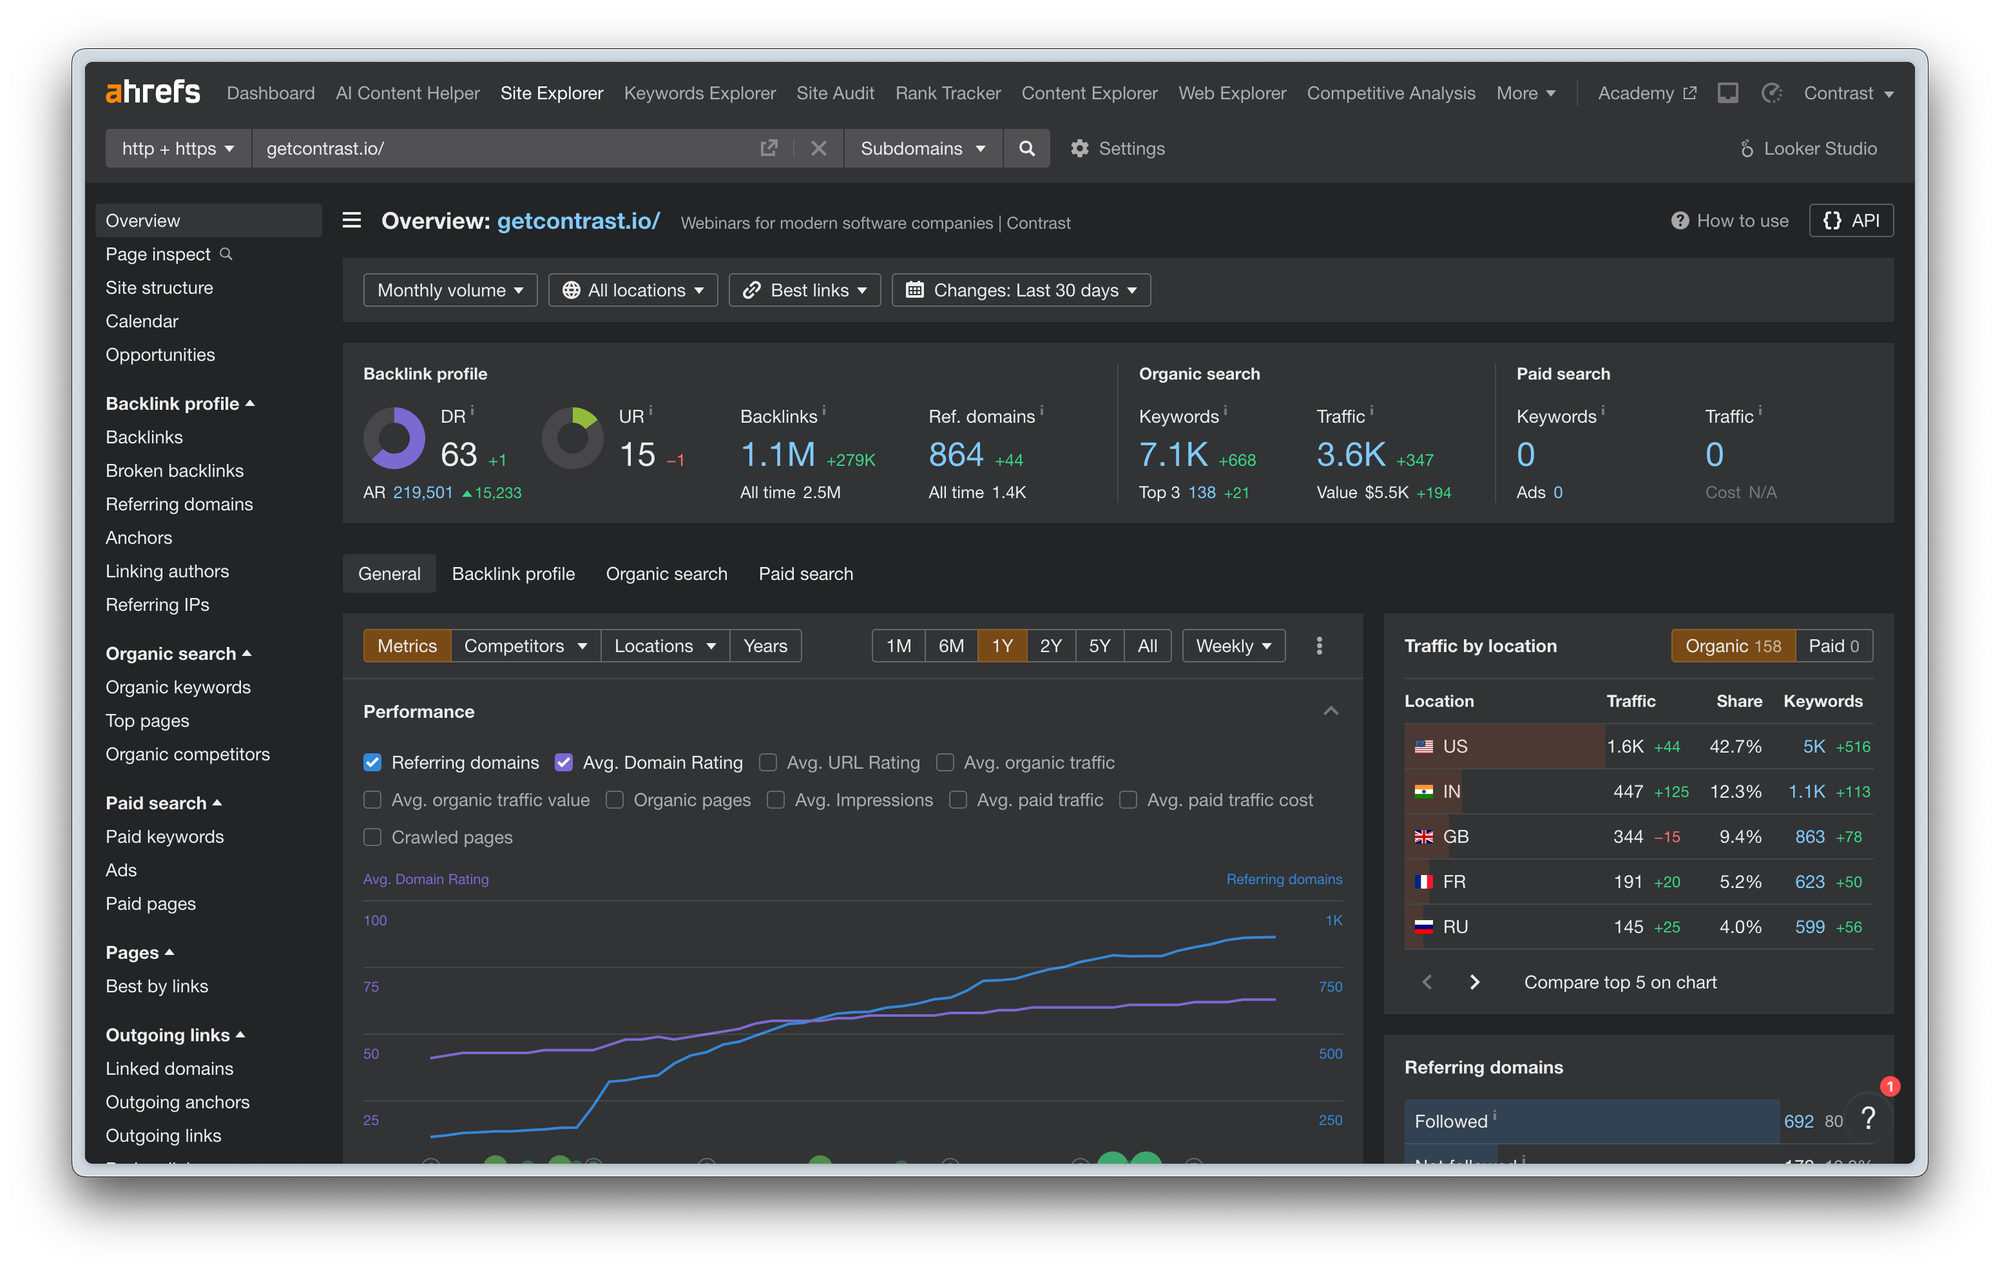
Task: Clear the URL field with X icon
Action: pos(819,148)
